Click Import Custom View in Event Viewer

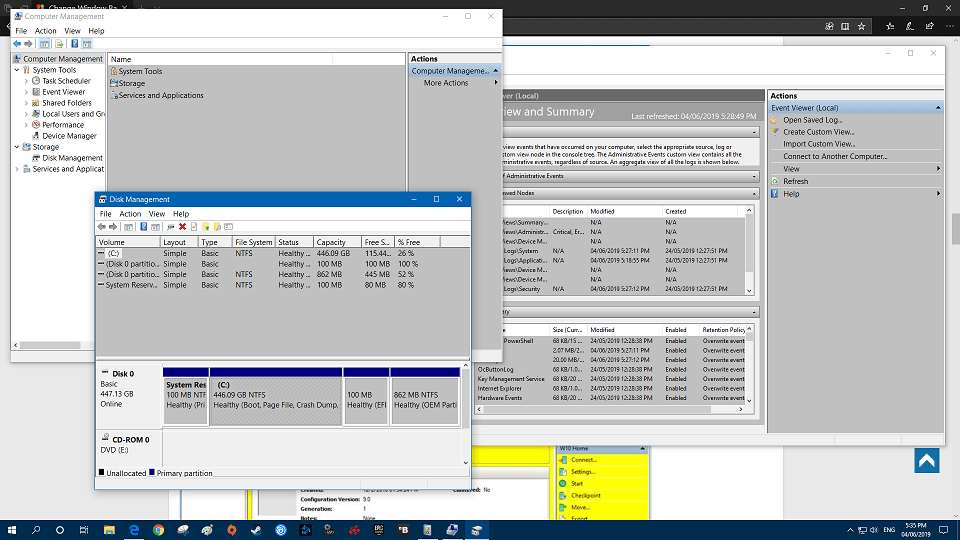(x=819, y=144)
